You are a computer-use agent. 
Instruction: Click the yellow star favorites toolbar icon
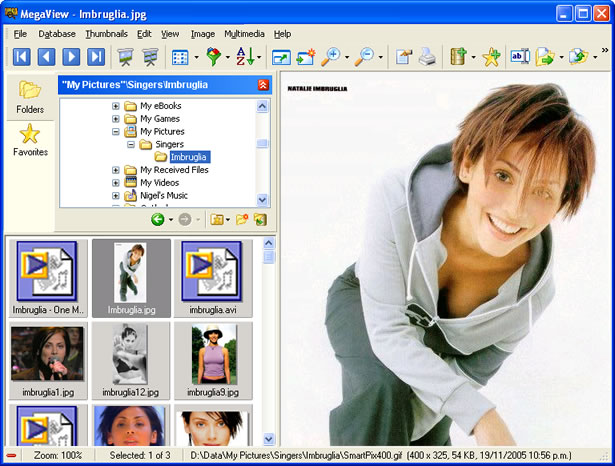(x=490, y=57)
